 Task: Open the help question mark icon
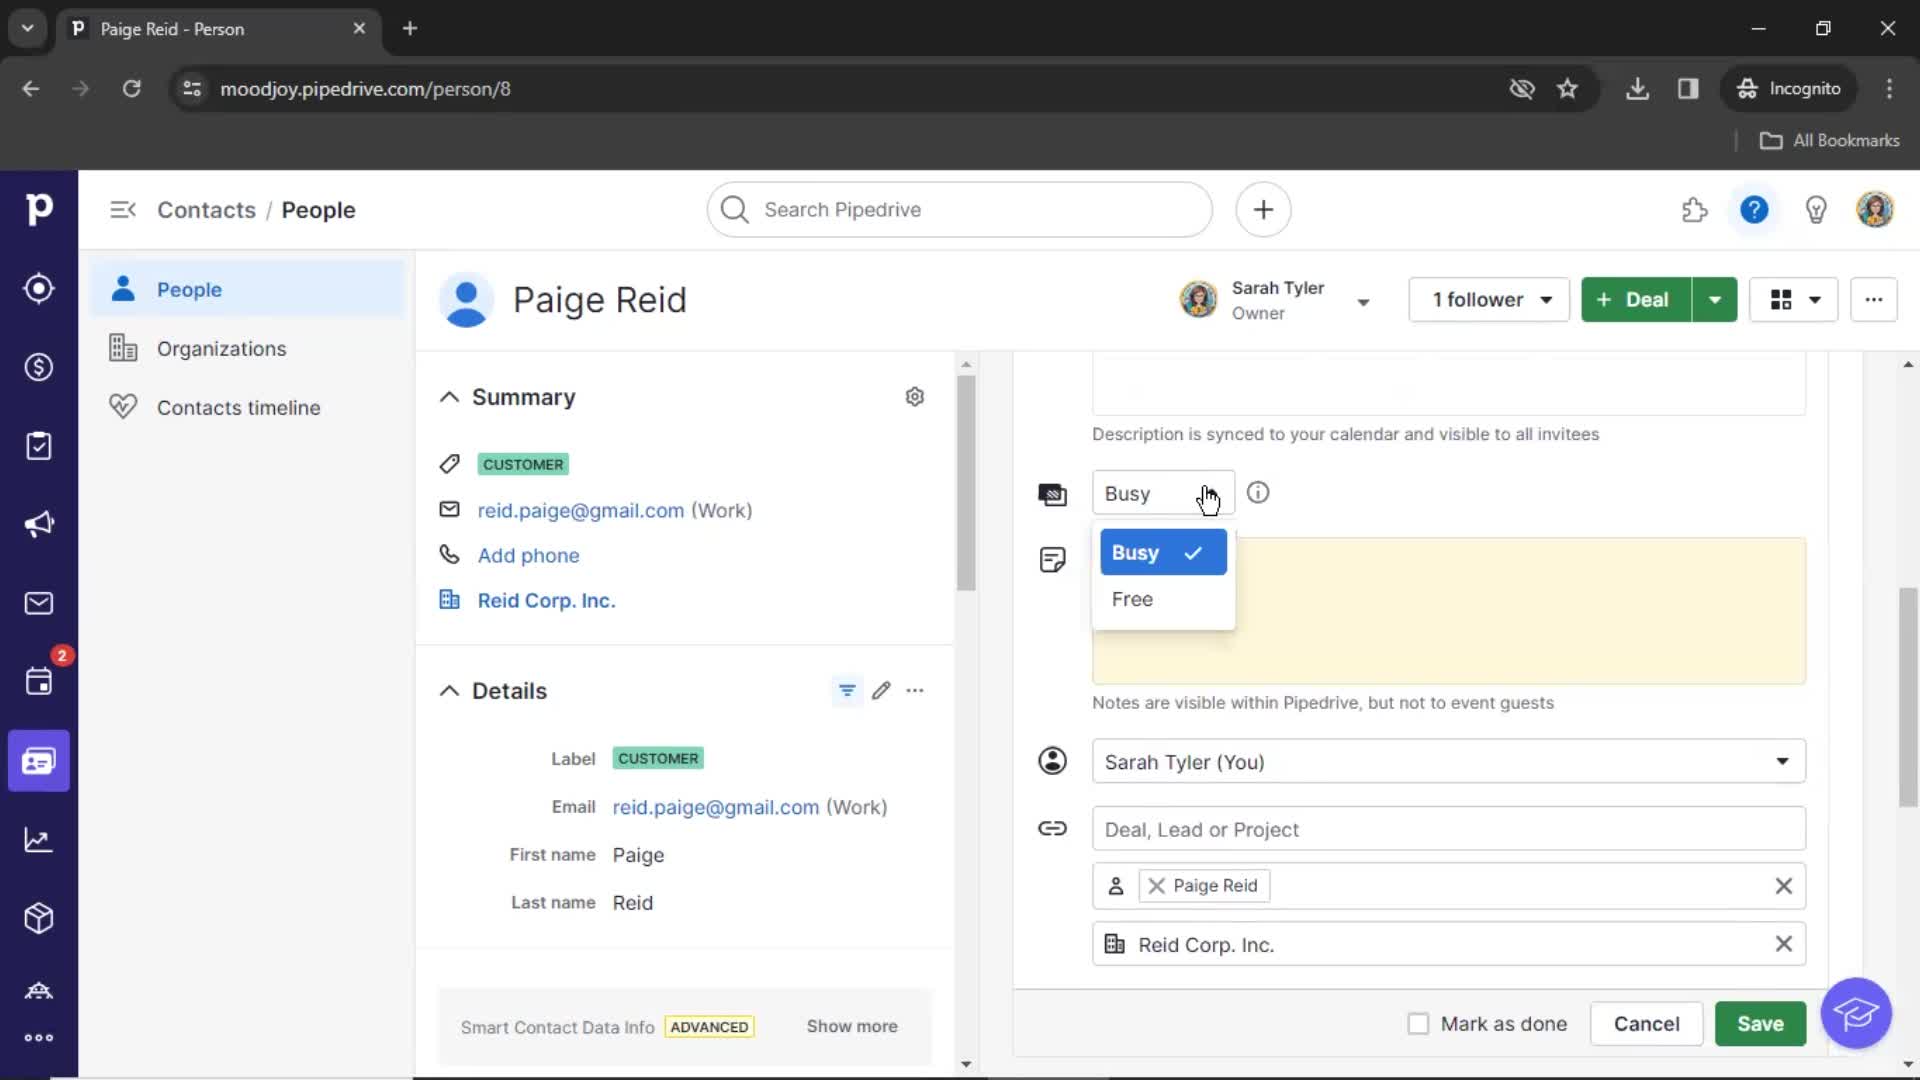[1754, 210]
